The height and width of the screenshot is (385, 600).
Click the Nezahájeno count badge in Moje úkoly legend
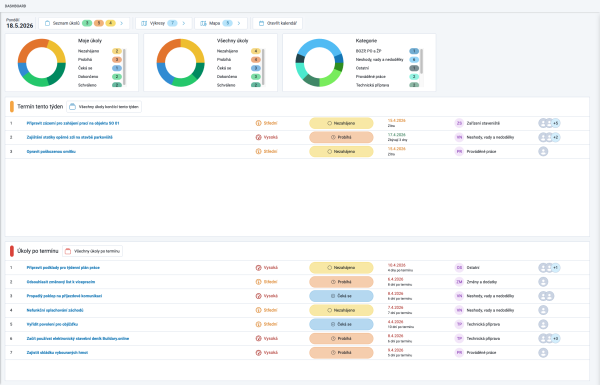tap(117, 51)
